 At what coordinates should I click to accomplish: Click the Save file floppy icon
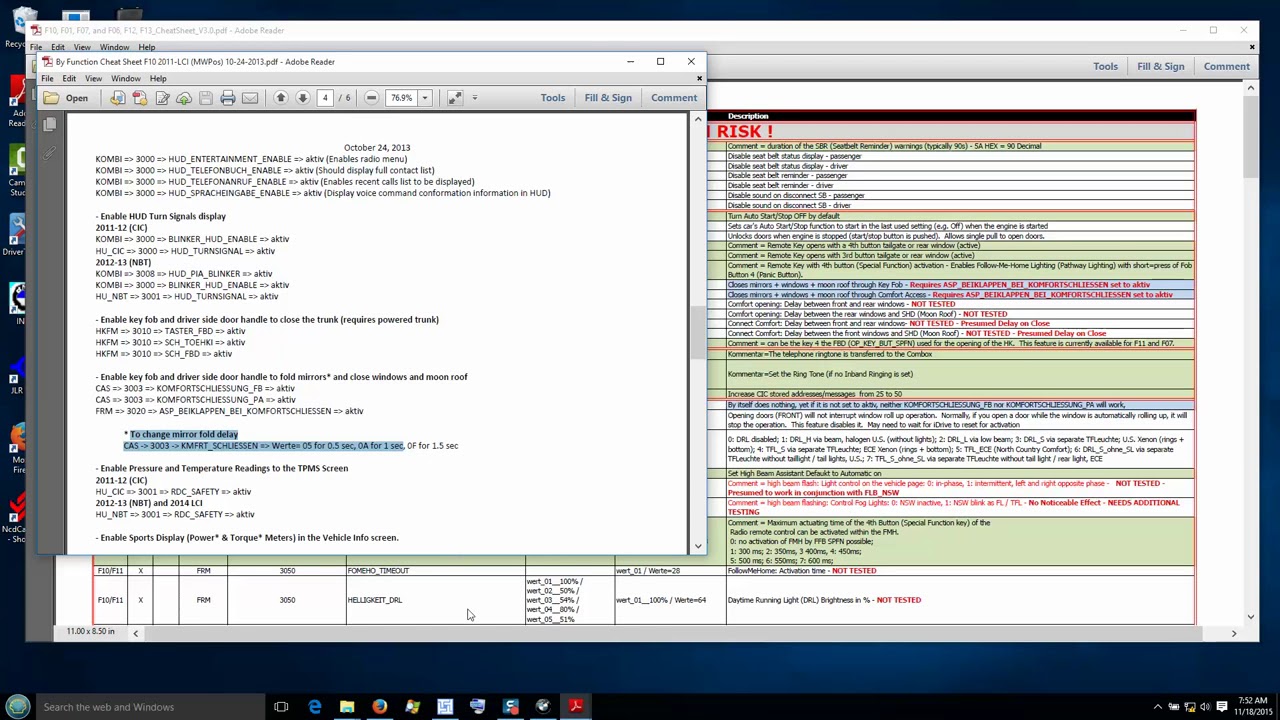[x=206, y=98]
